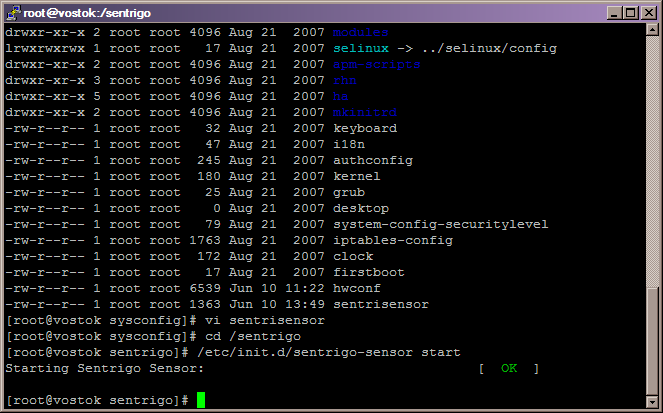Minimize the root@vostok terminal window
Viewport: 663px width, 413px height.
(x=614, y=13)
